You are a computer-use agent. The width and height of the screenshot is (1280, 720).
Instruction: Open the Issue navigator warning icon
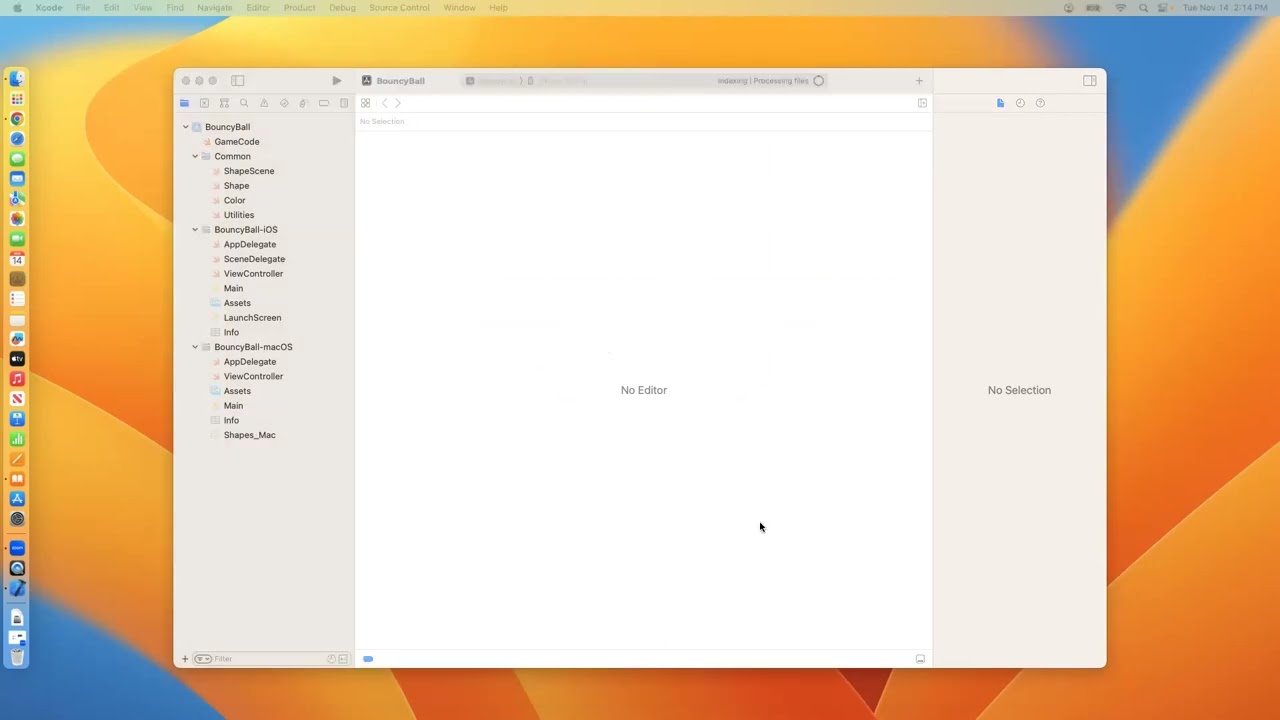[264, 103]
